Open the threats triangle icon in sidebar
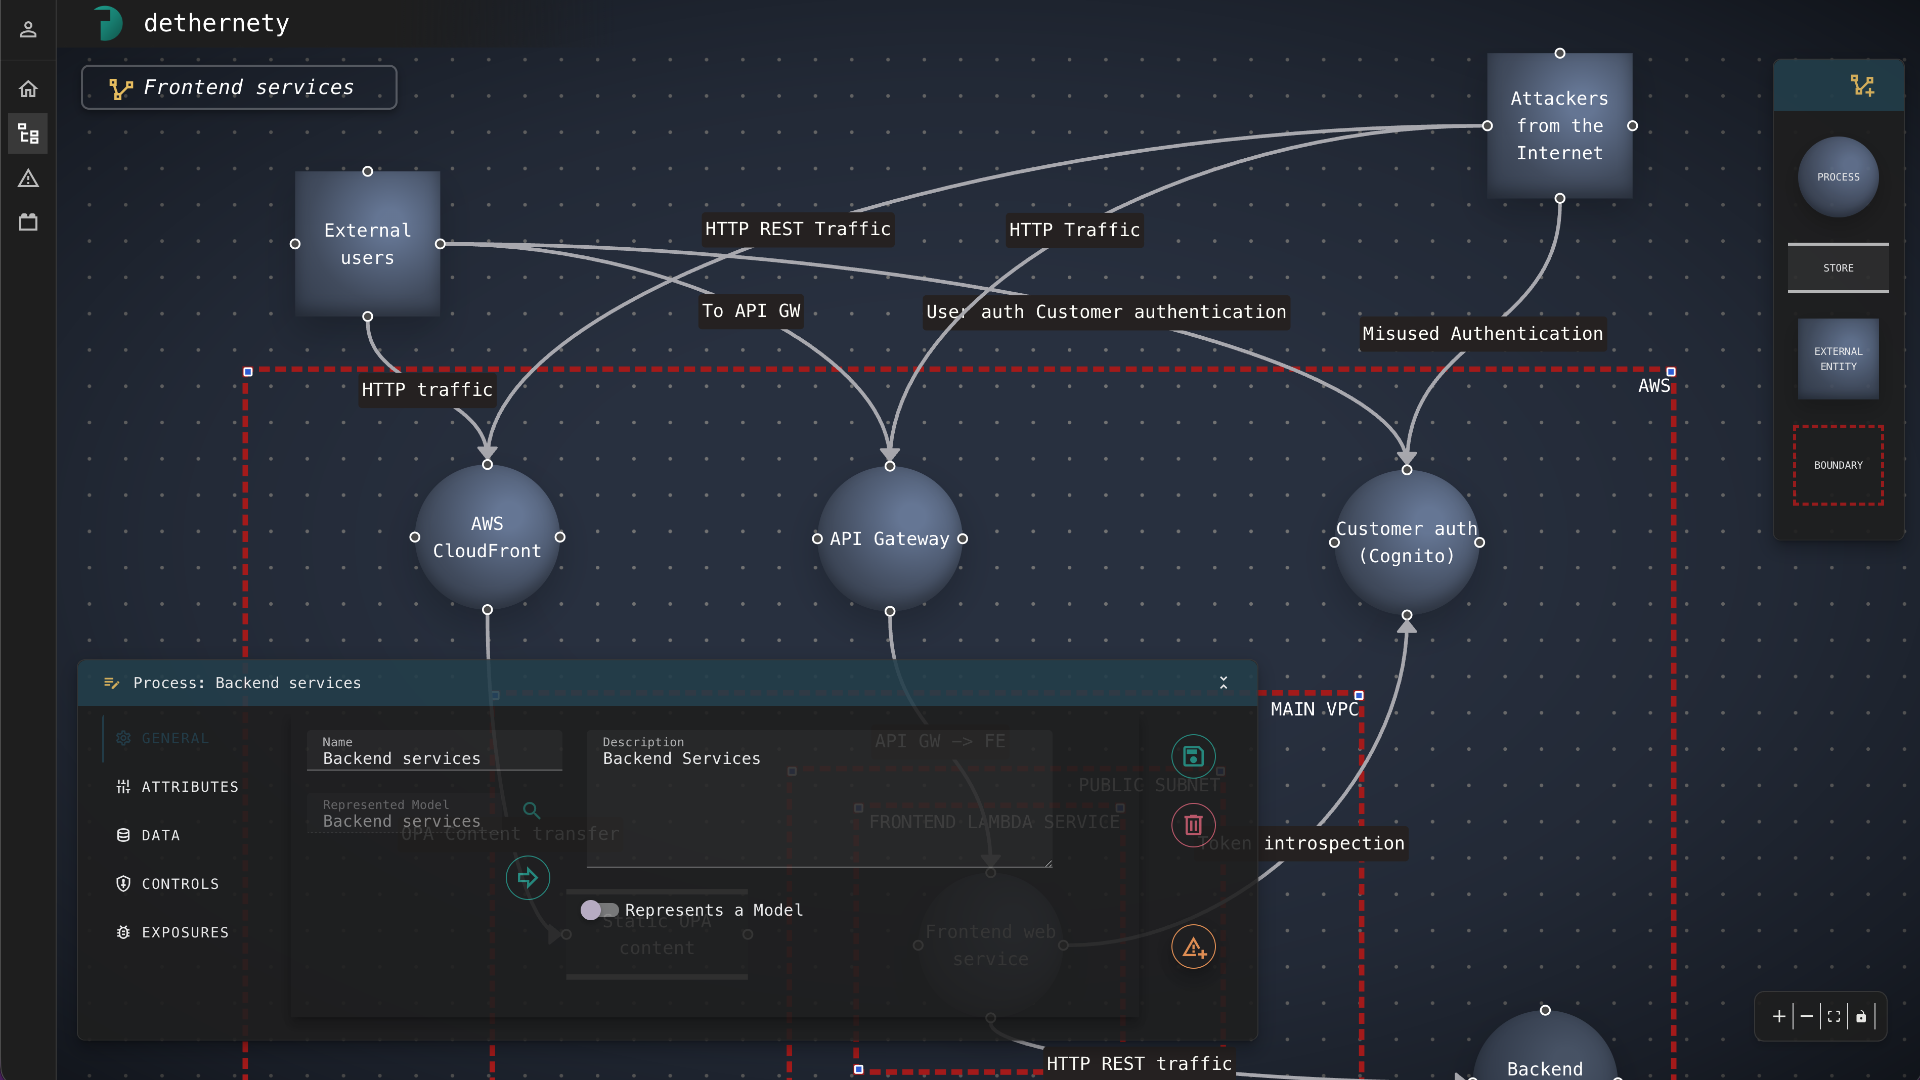The width and height of the screenshot is (1920, 1080). tap(28, 179)
